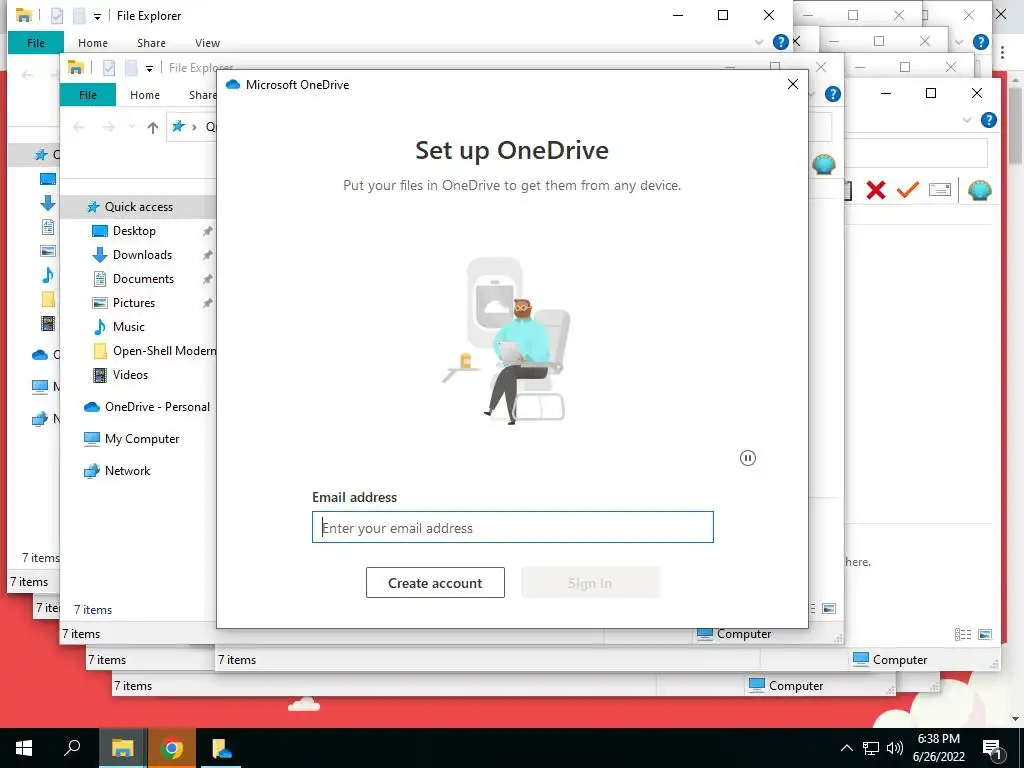Screen dimensions: 1024x768
Task: Click Forward arrow in second File Explorer window
Action: point(109,127)
